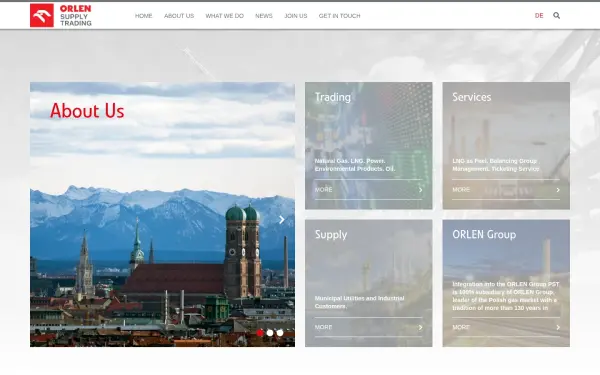This screenshot has height=375, width=600.
Task: Click the About Us slide heading
Action: pos(87,111)
